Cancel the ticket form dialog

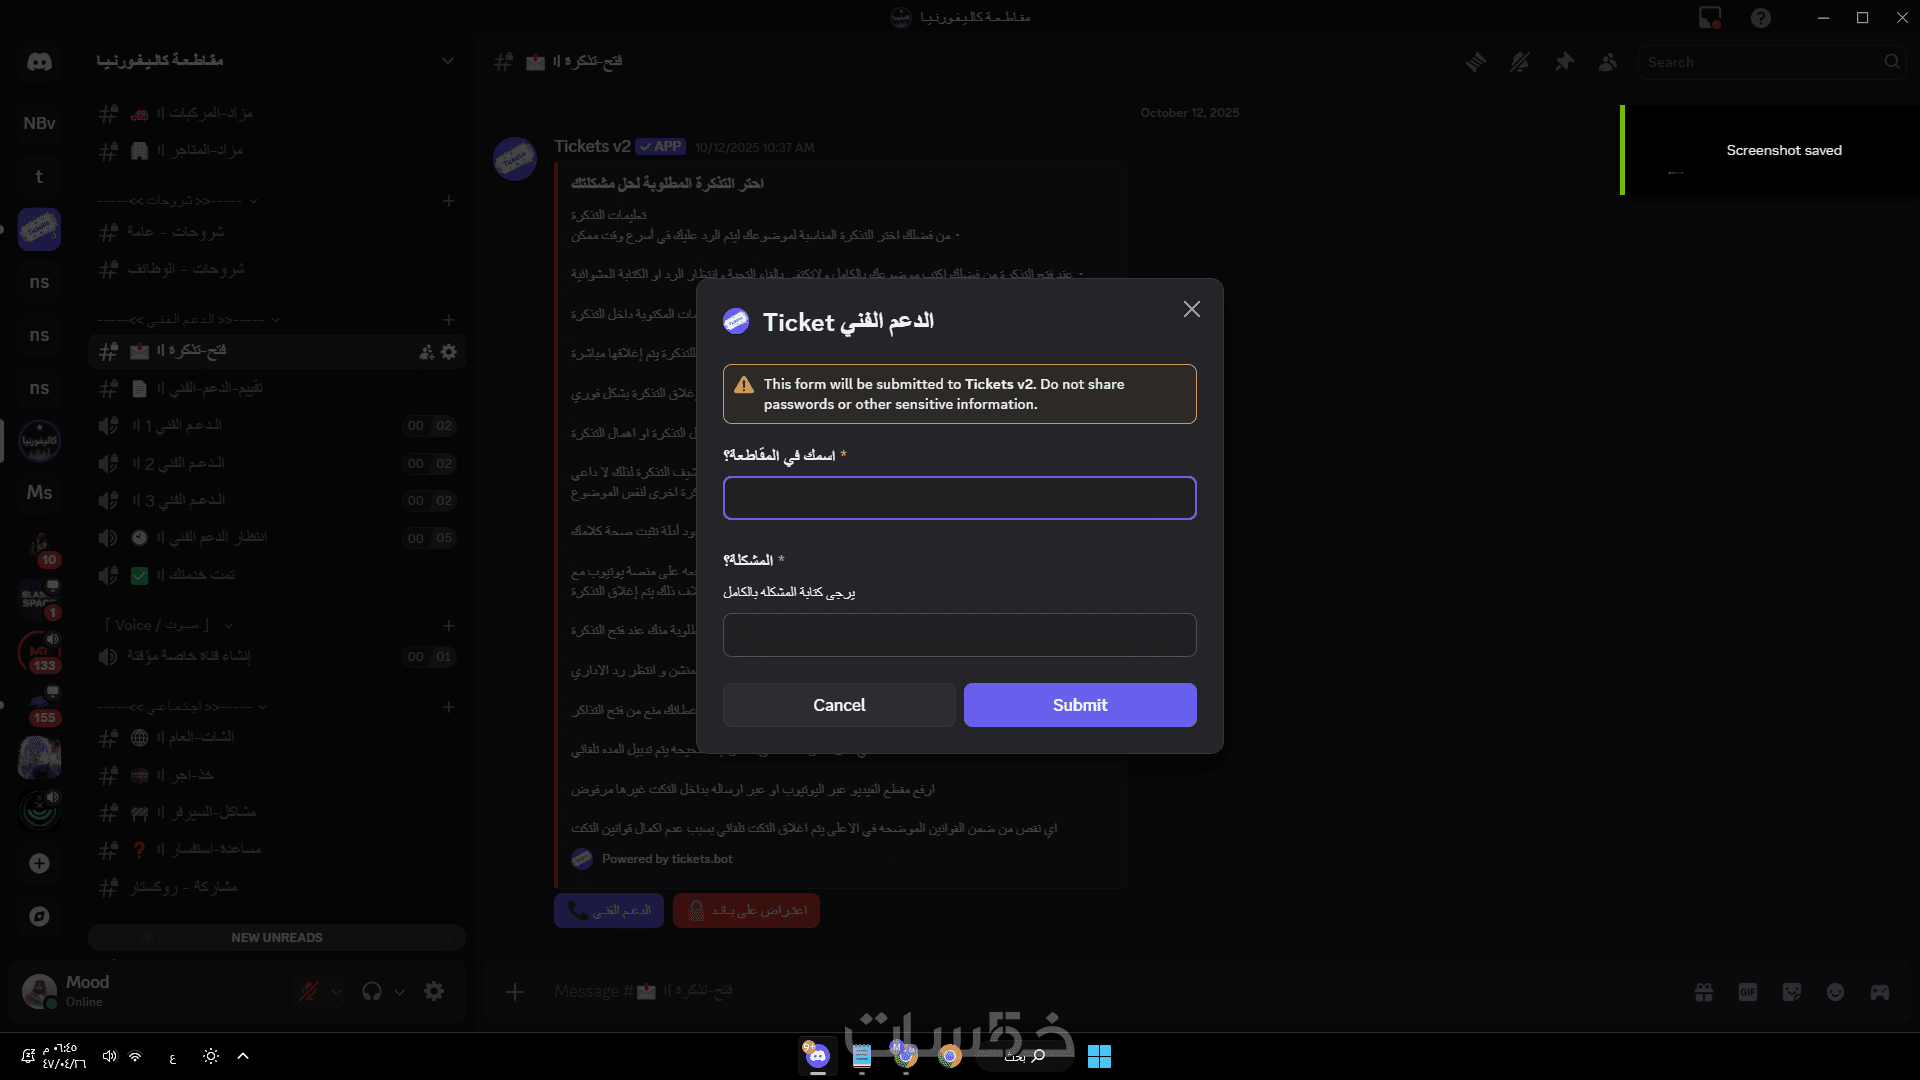tap(838, 705)
